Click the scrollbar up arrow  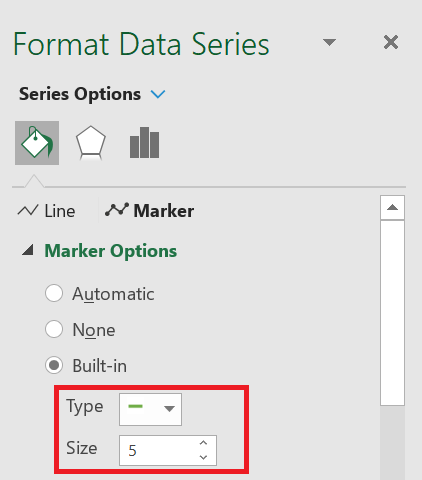click(x=392, y=207)
